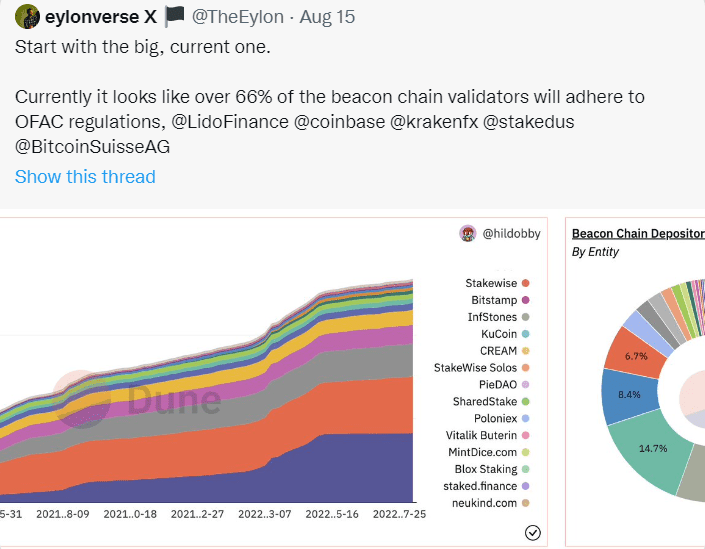Open @TheEylon handle link
This screenshot has height=549, width=705.
pyautogui.click(x=238, y=17)
